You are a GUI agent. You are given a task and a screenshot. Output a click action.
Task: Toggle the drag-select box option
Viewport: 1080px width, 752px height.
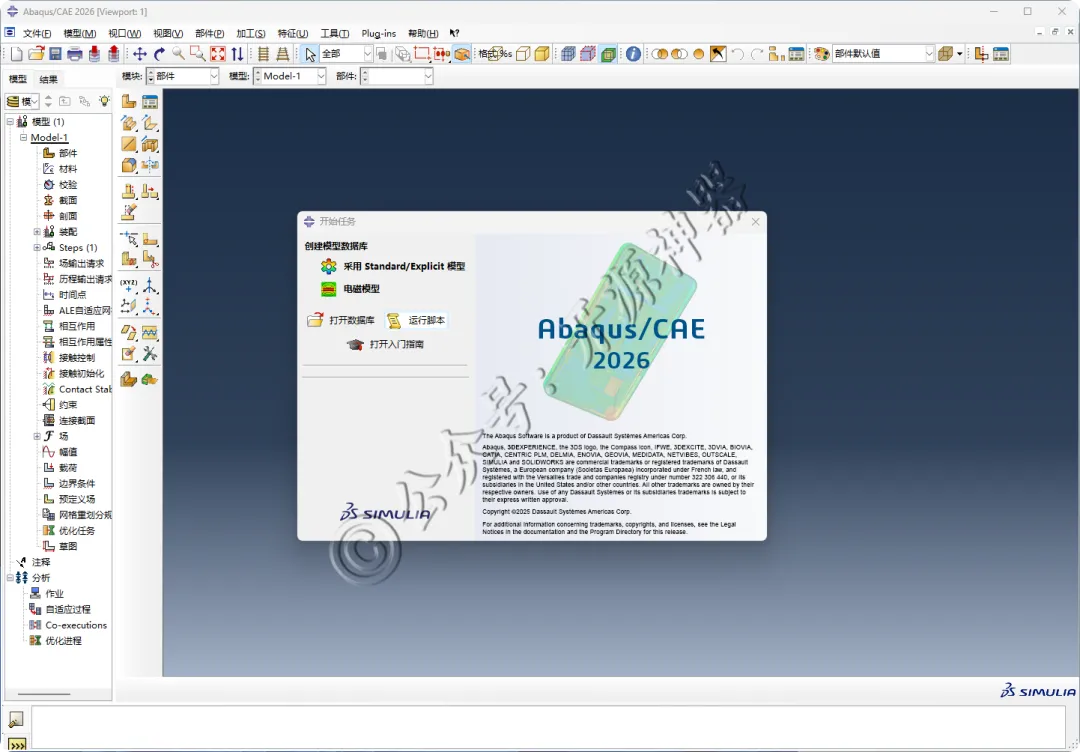(422, 54)
